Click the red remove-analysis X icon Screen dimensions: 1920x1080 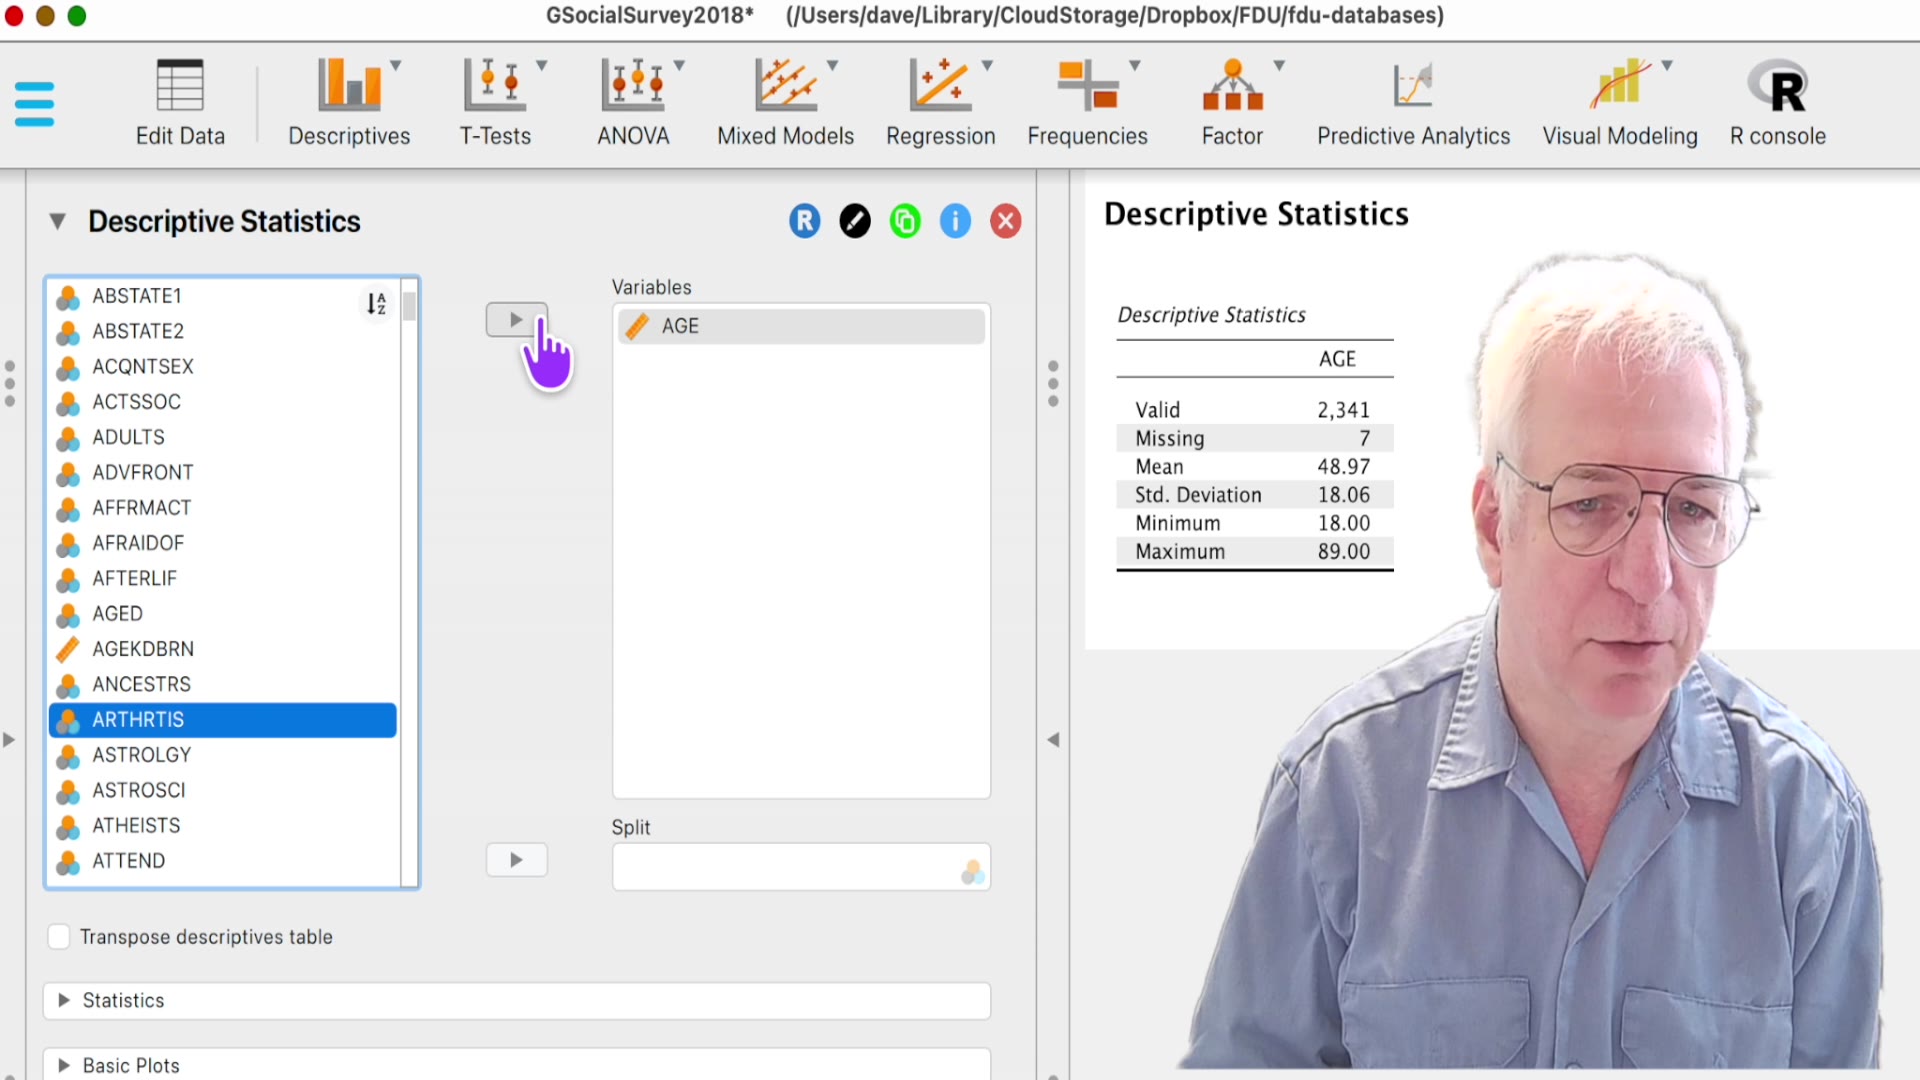[x=1005, y=221]
